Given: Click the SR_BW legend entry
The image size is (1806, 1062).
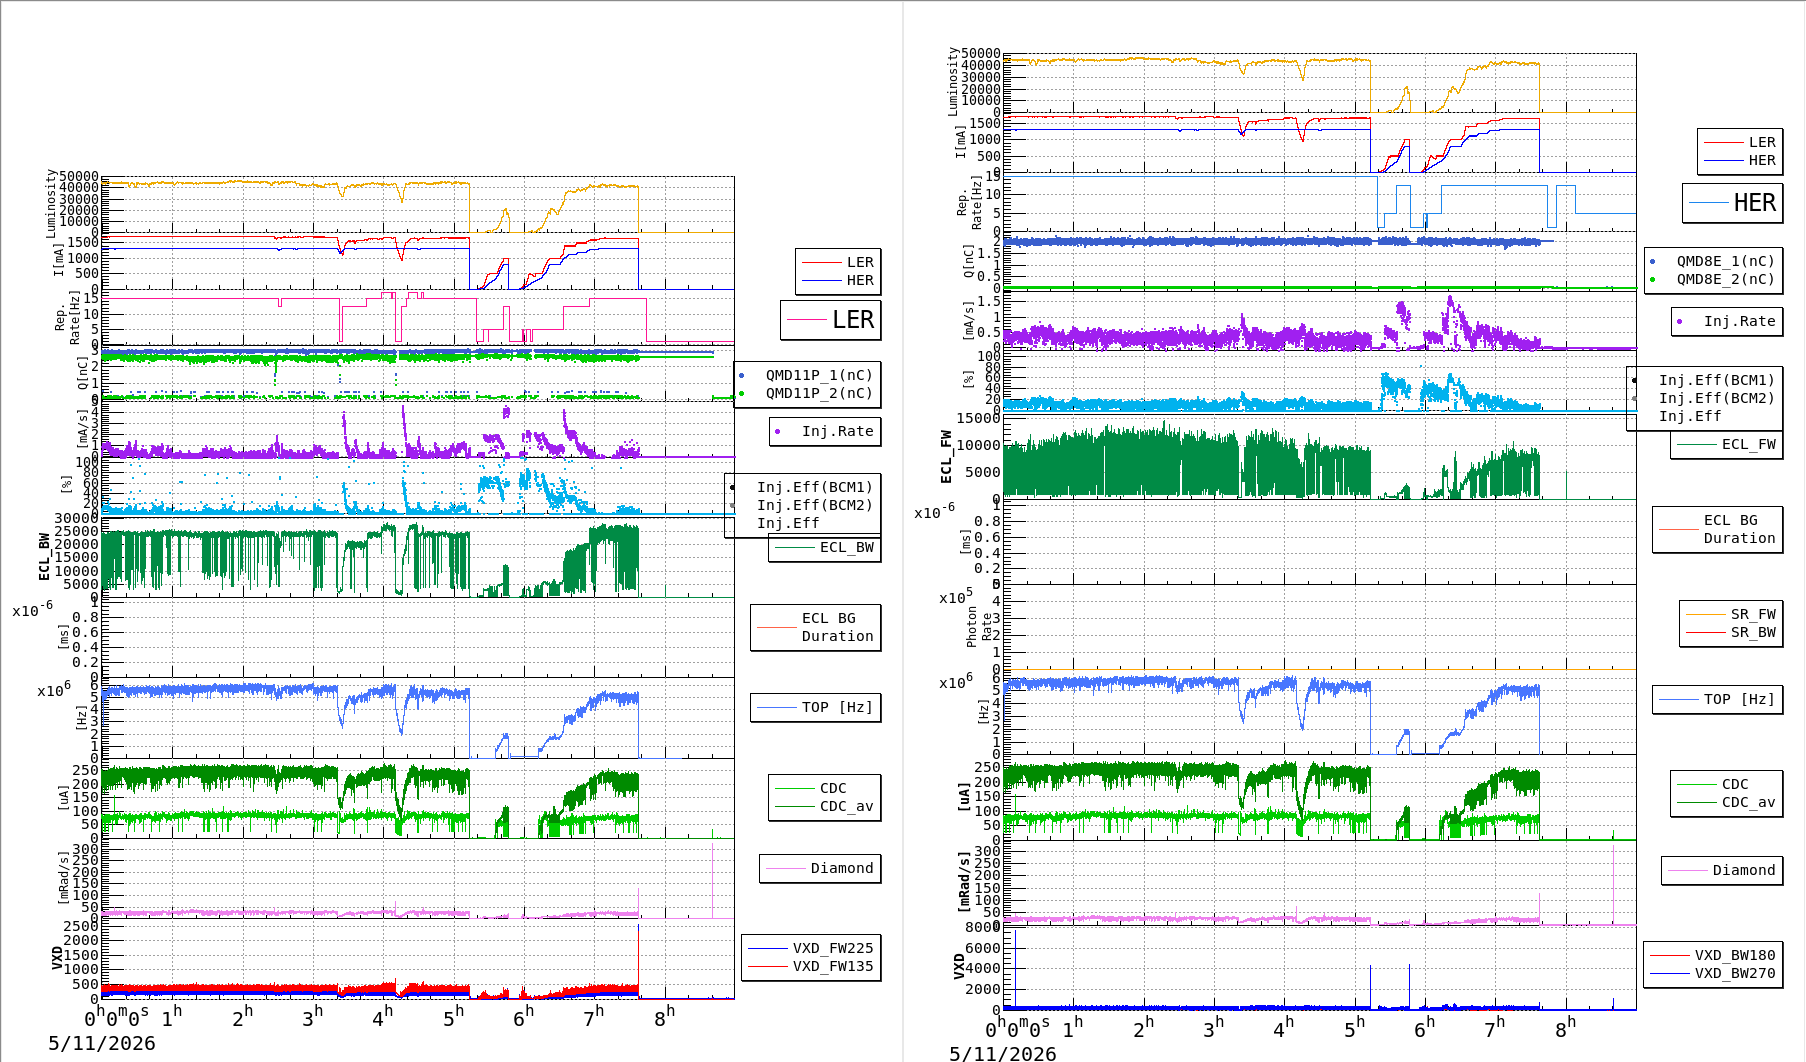Looking at the screenshot, I should (x=1753, y=632).
